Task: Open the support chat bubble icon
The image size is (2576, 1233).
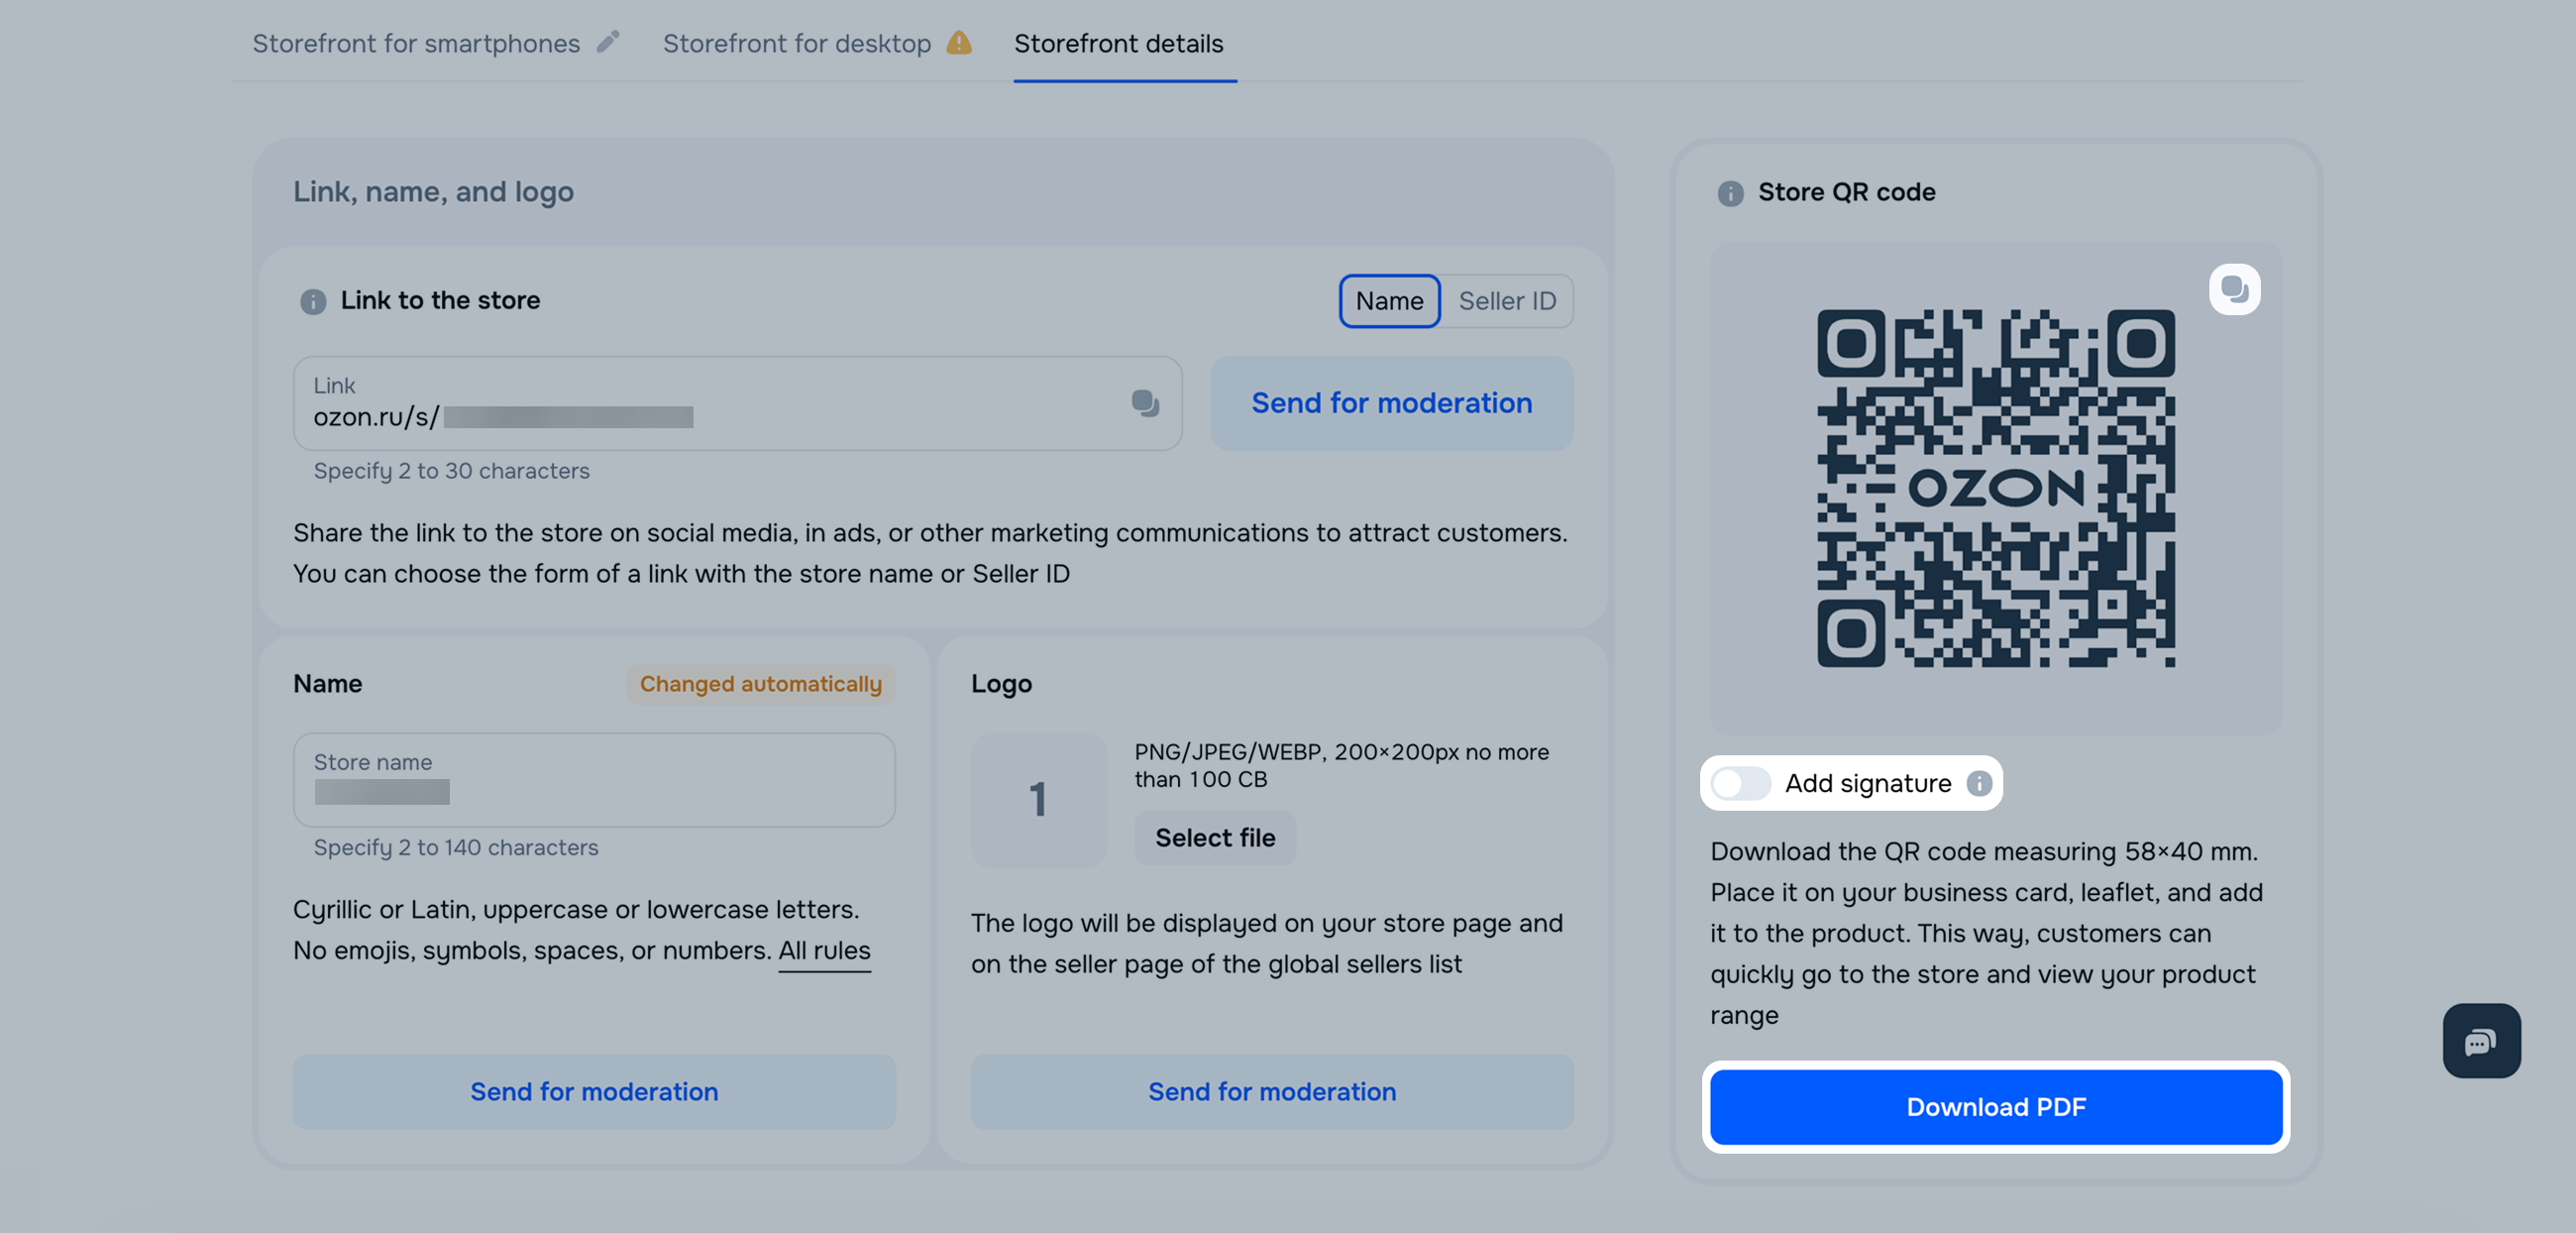Action: click(x=2481, y=1041)
